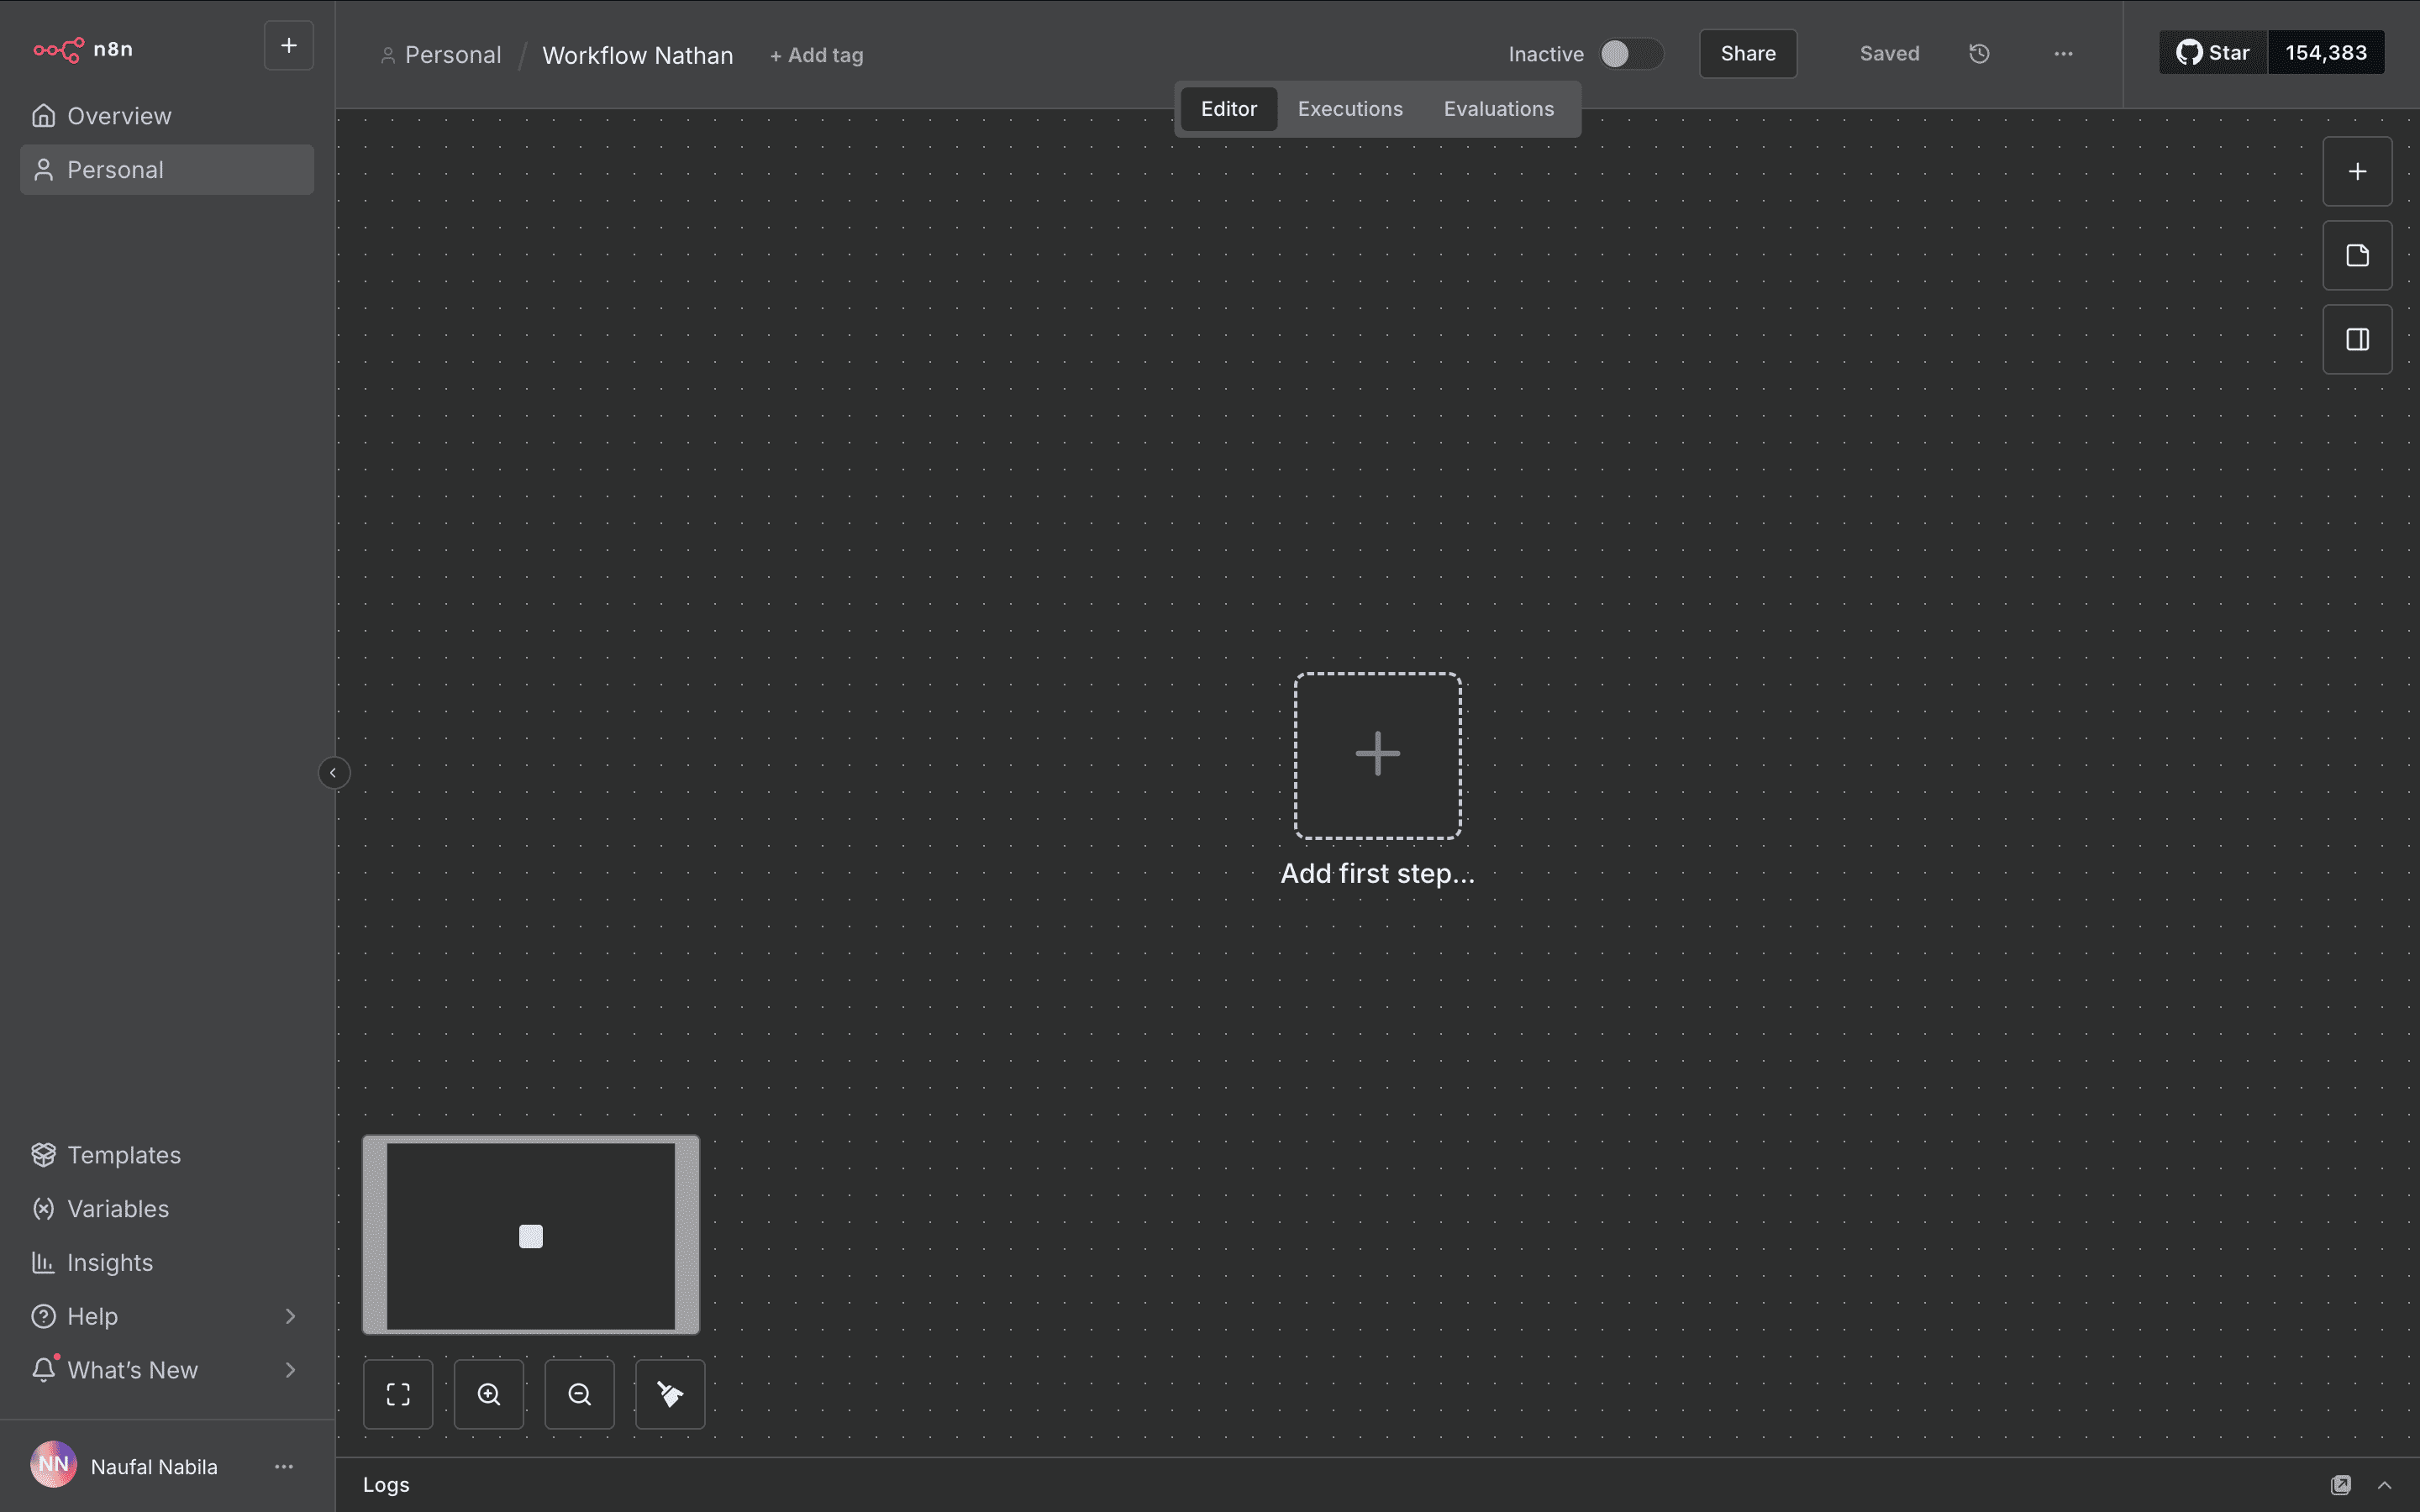Click the Saved status text
The image size is (2420, 1512).
(x=1889, y=54)
